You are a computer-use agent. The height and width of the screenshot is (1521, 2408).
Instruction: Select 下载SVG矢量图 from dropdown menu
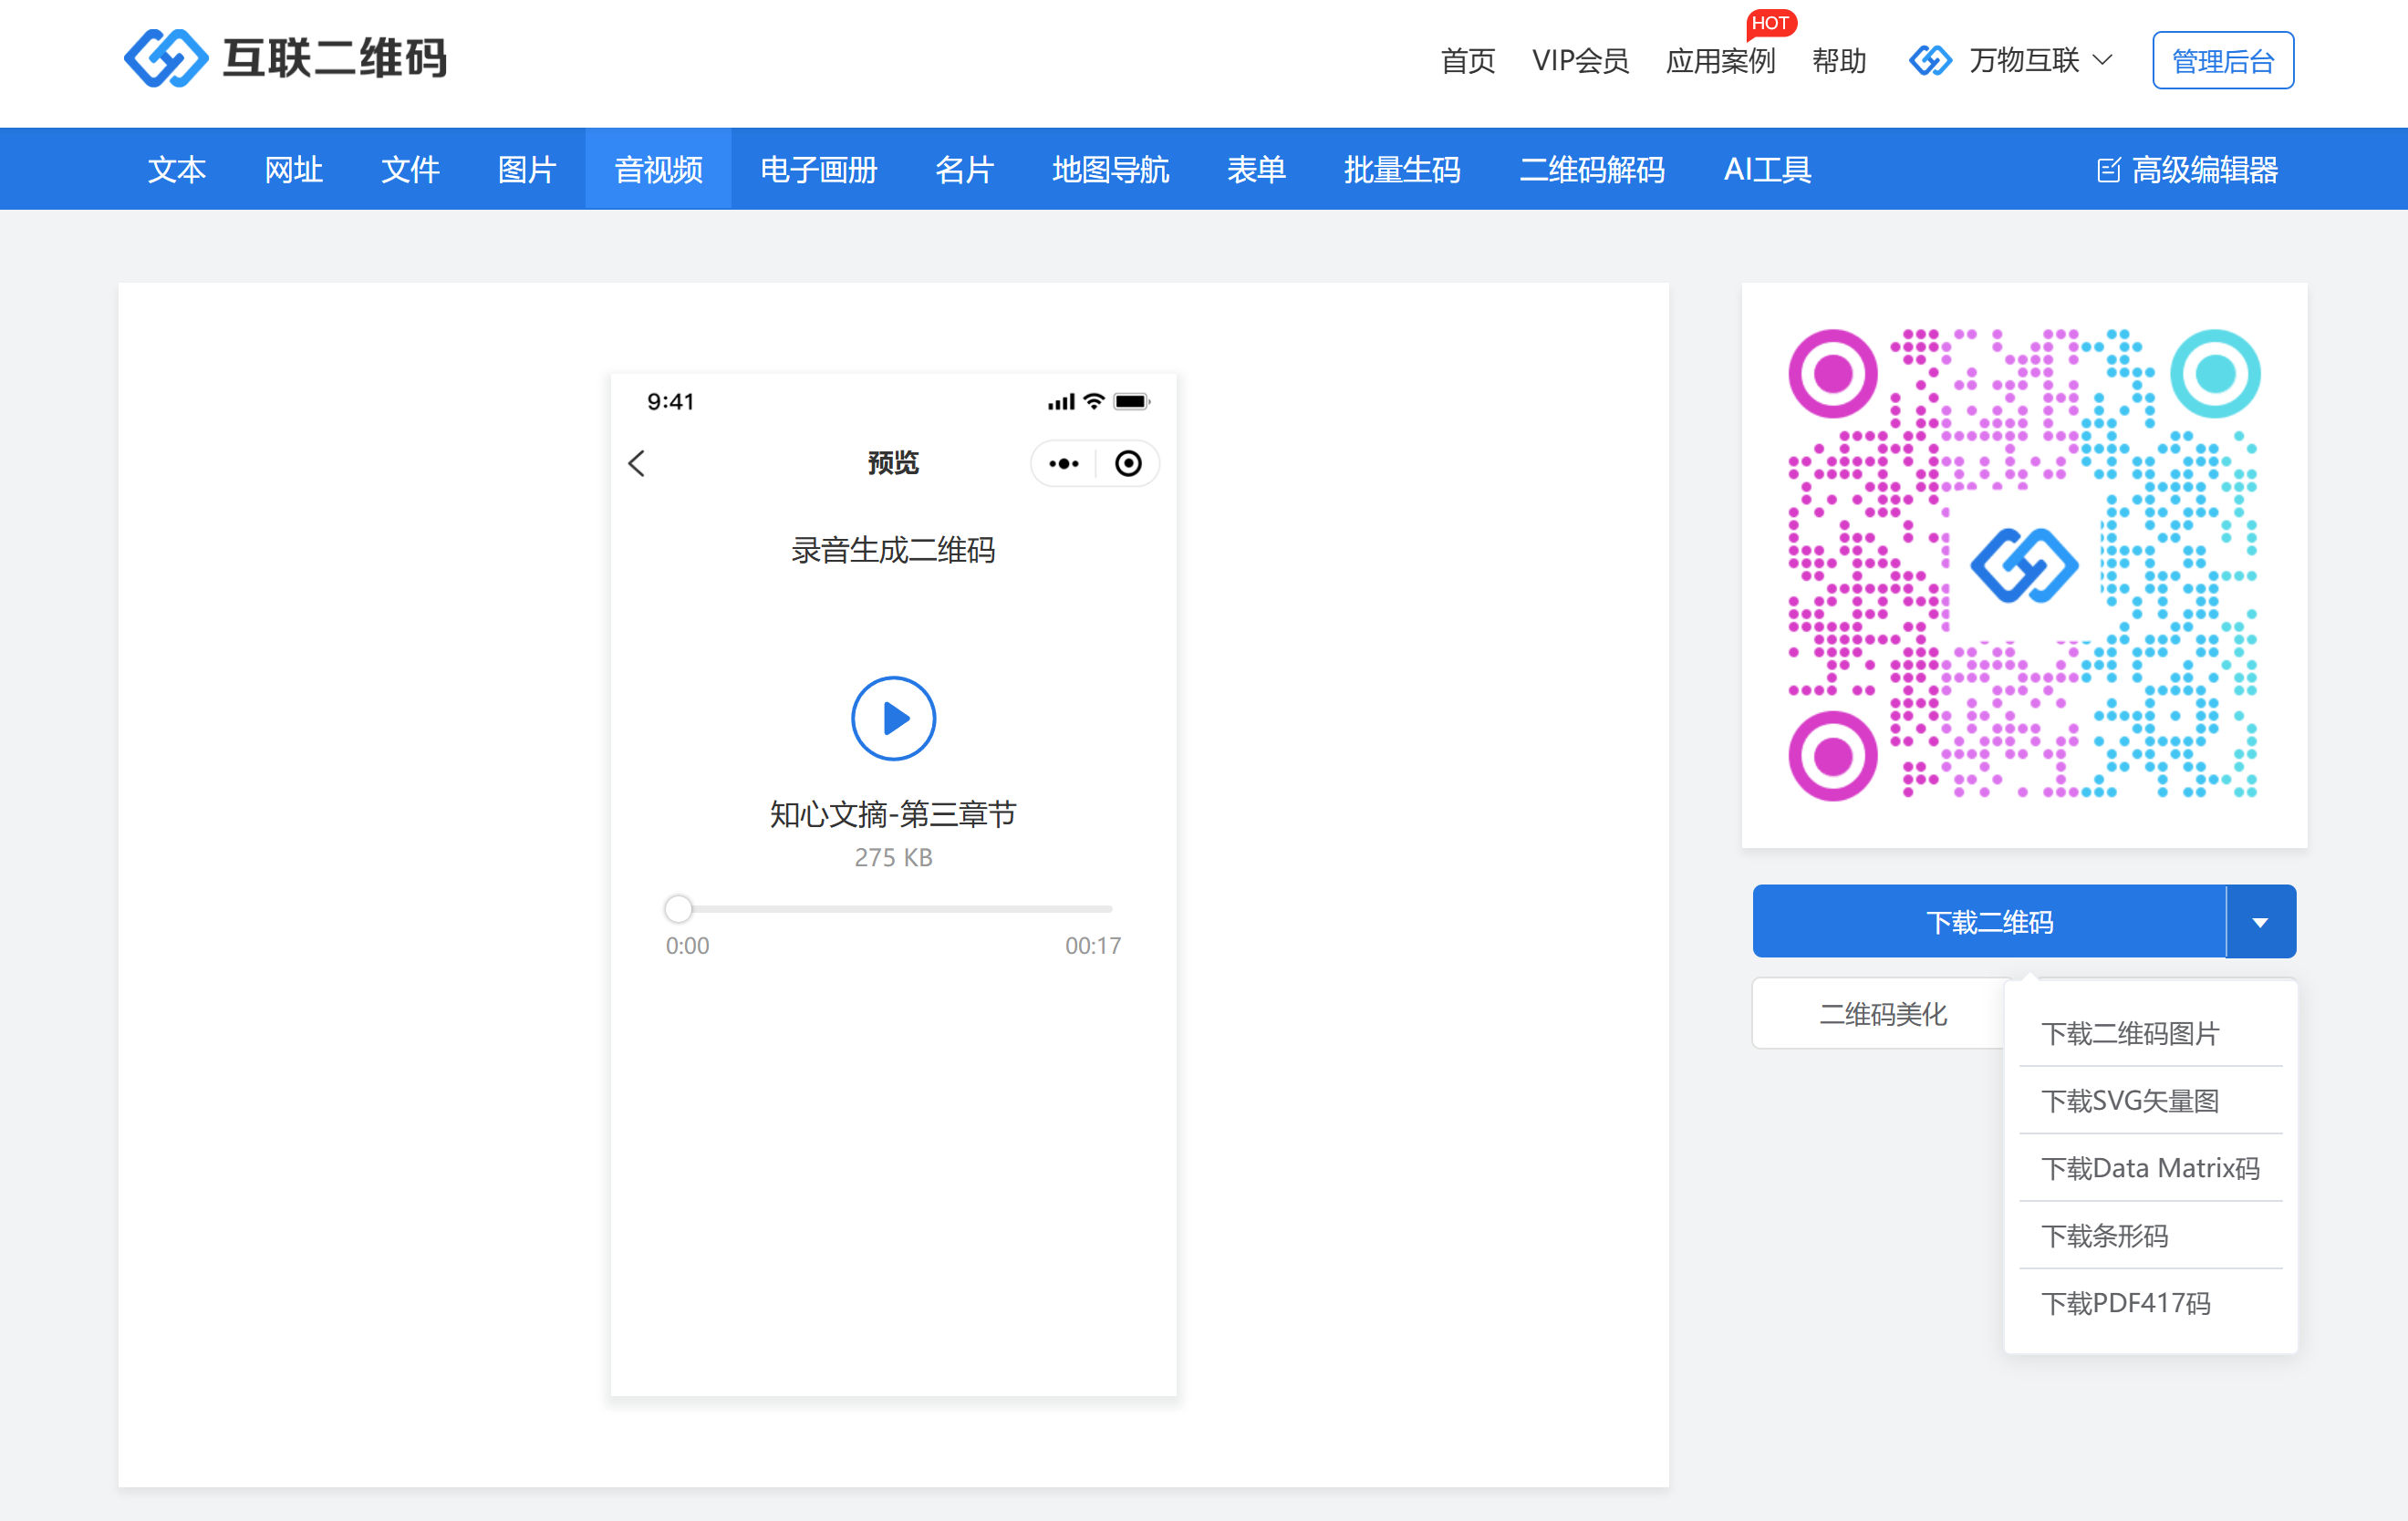point(2130,1101)
